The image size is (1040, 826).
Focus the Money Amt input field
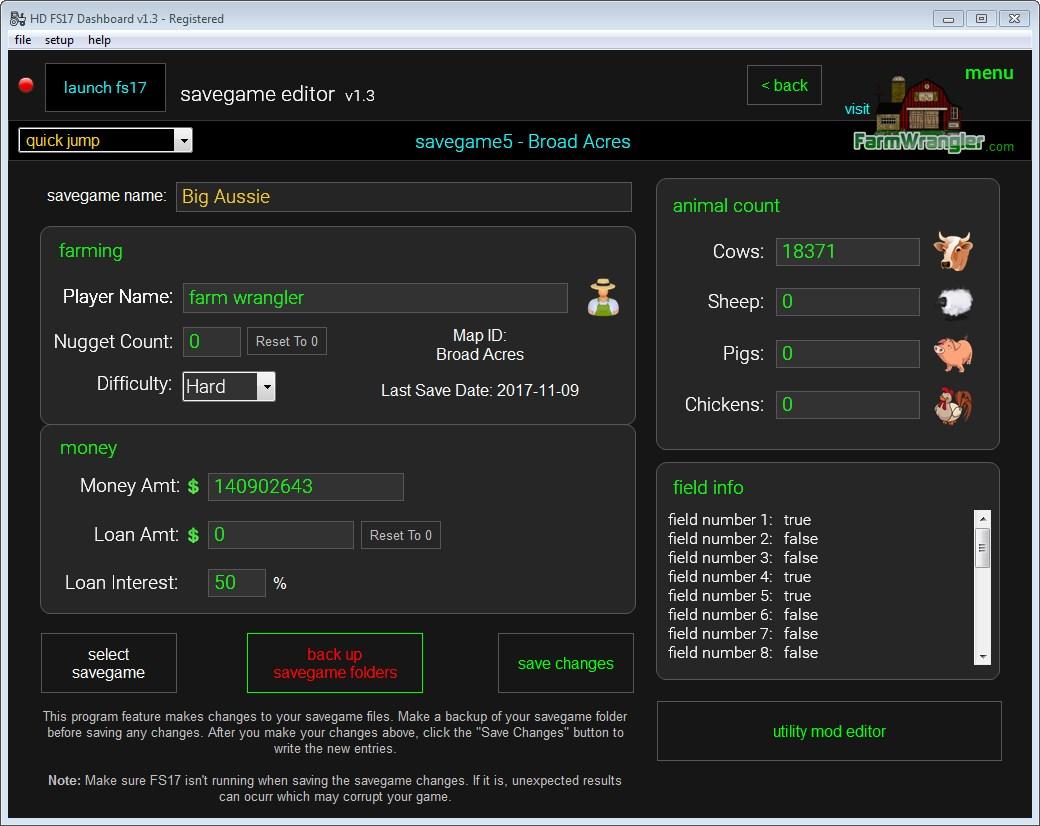pos(305,487)
